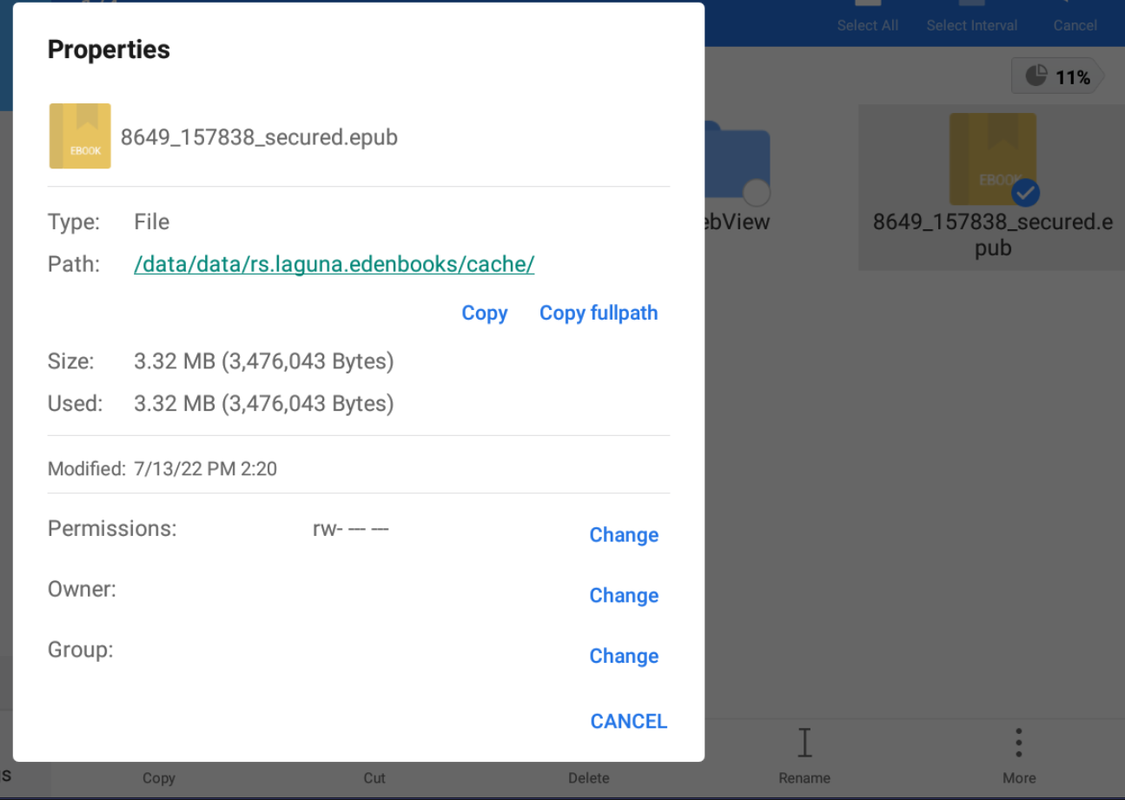
Task: Click the Type value File
Action: coord(151,222)
